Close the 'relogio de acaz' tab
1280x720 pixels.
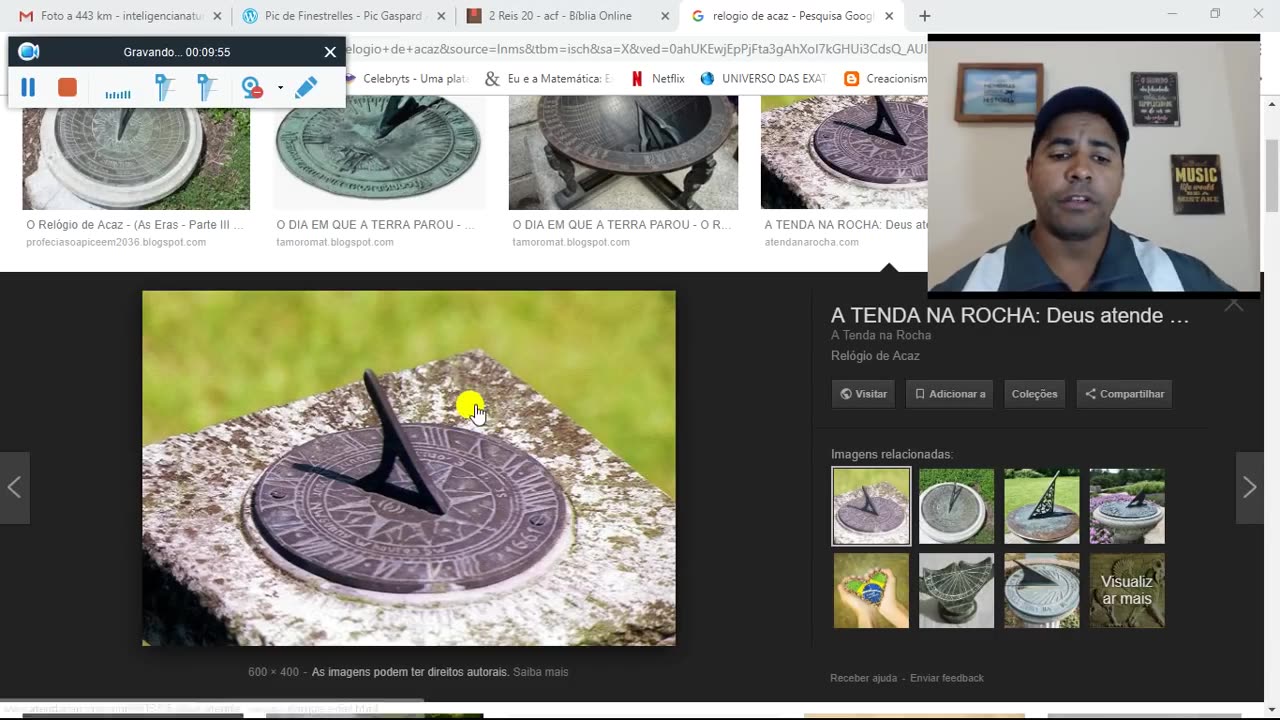[x=889, y=16]
